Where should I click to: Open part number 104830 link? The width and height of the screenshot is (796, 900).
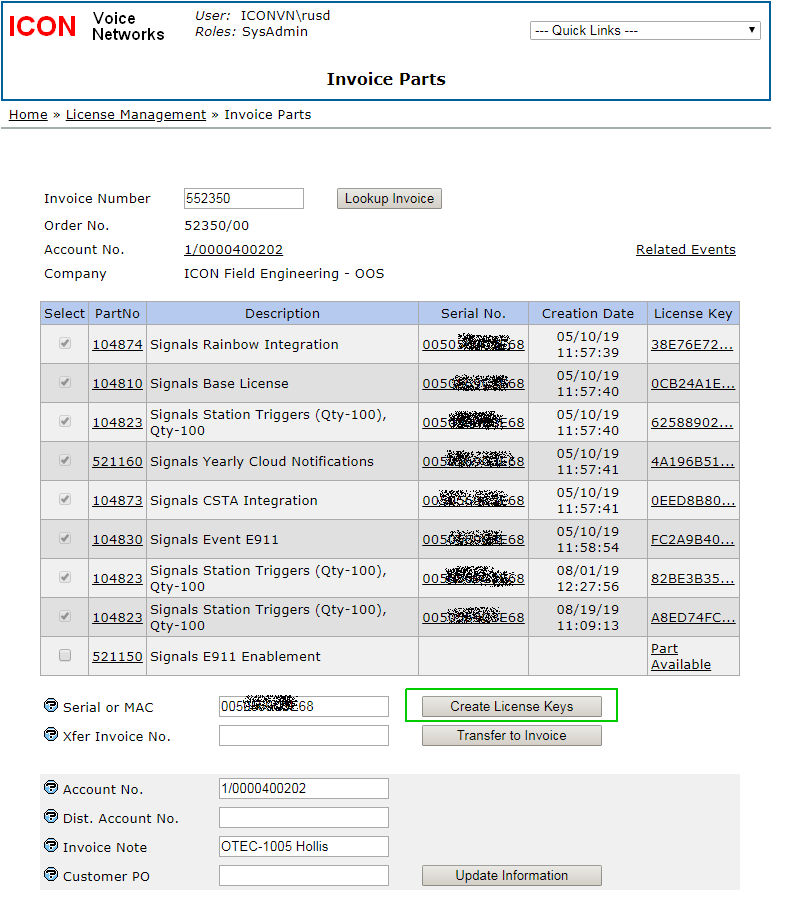[118, 540]
